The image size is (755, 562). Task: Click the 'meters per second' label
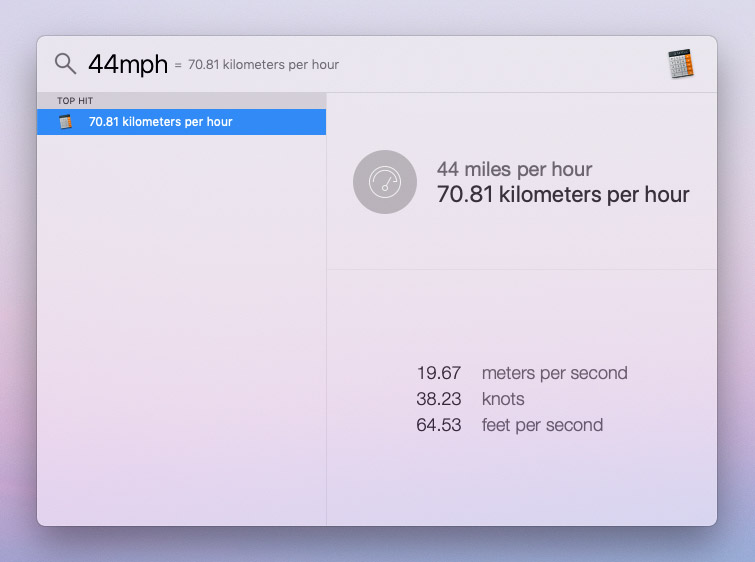pos(555,373)
